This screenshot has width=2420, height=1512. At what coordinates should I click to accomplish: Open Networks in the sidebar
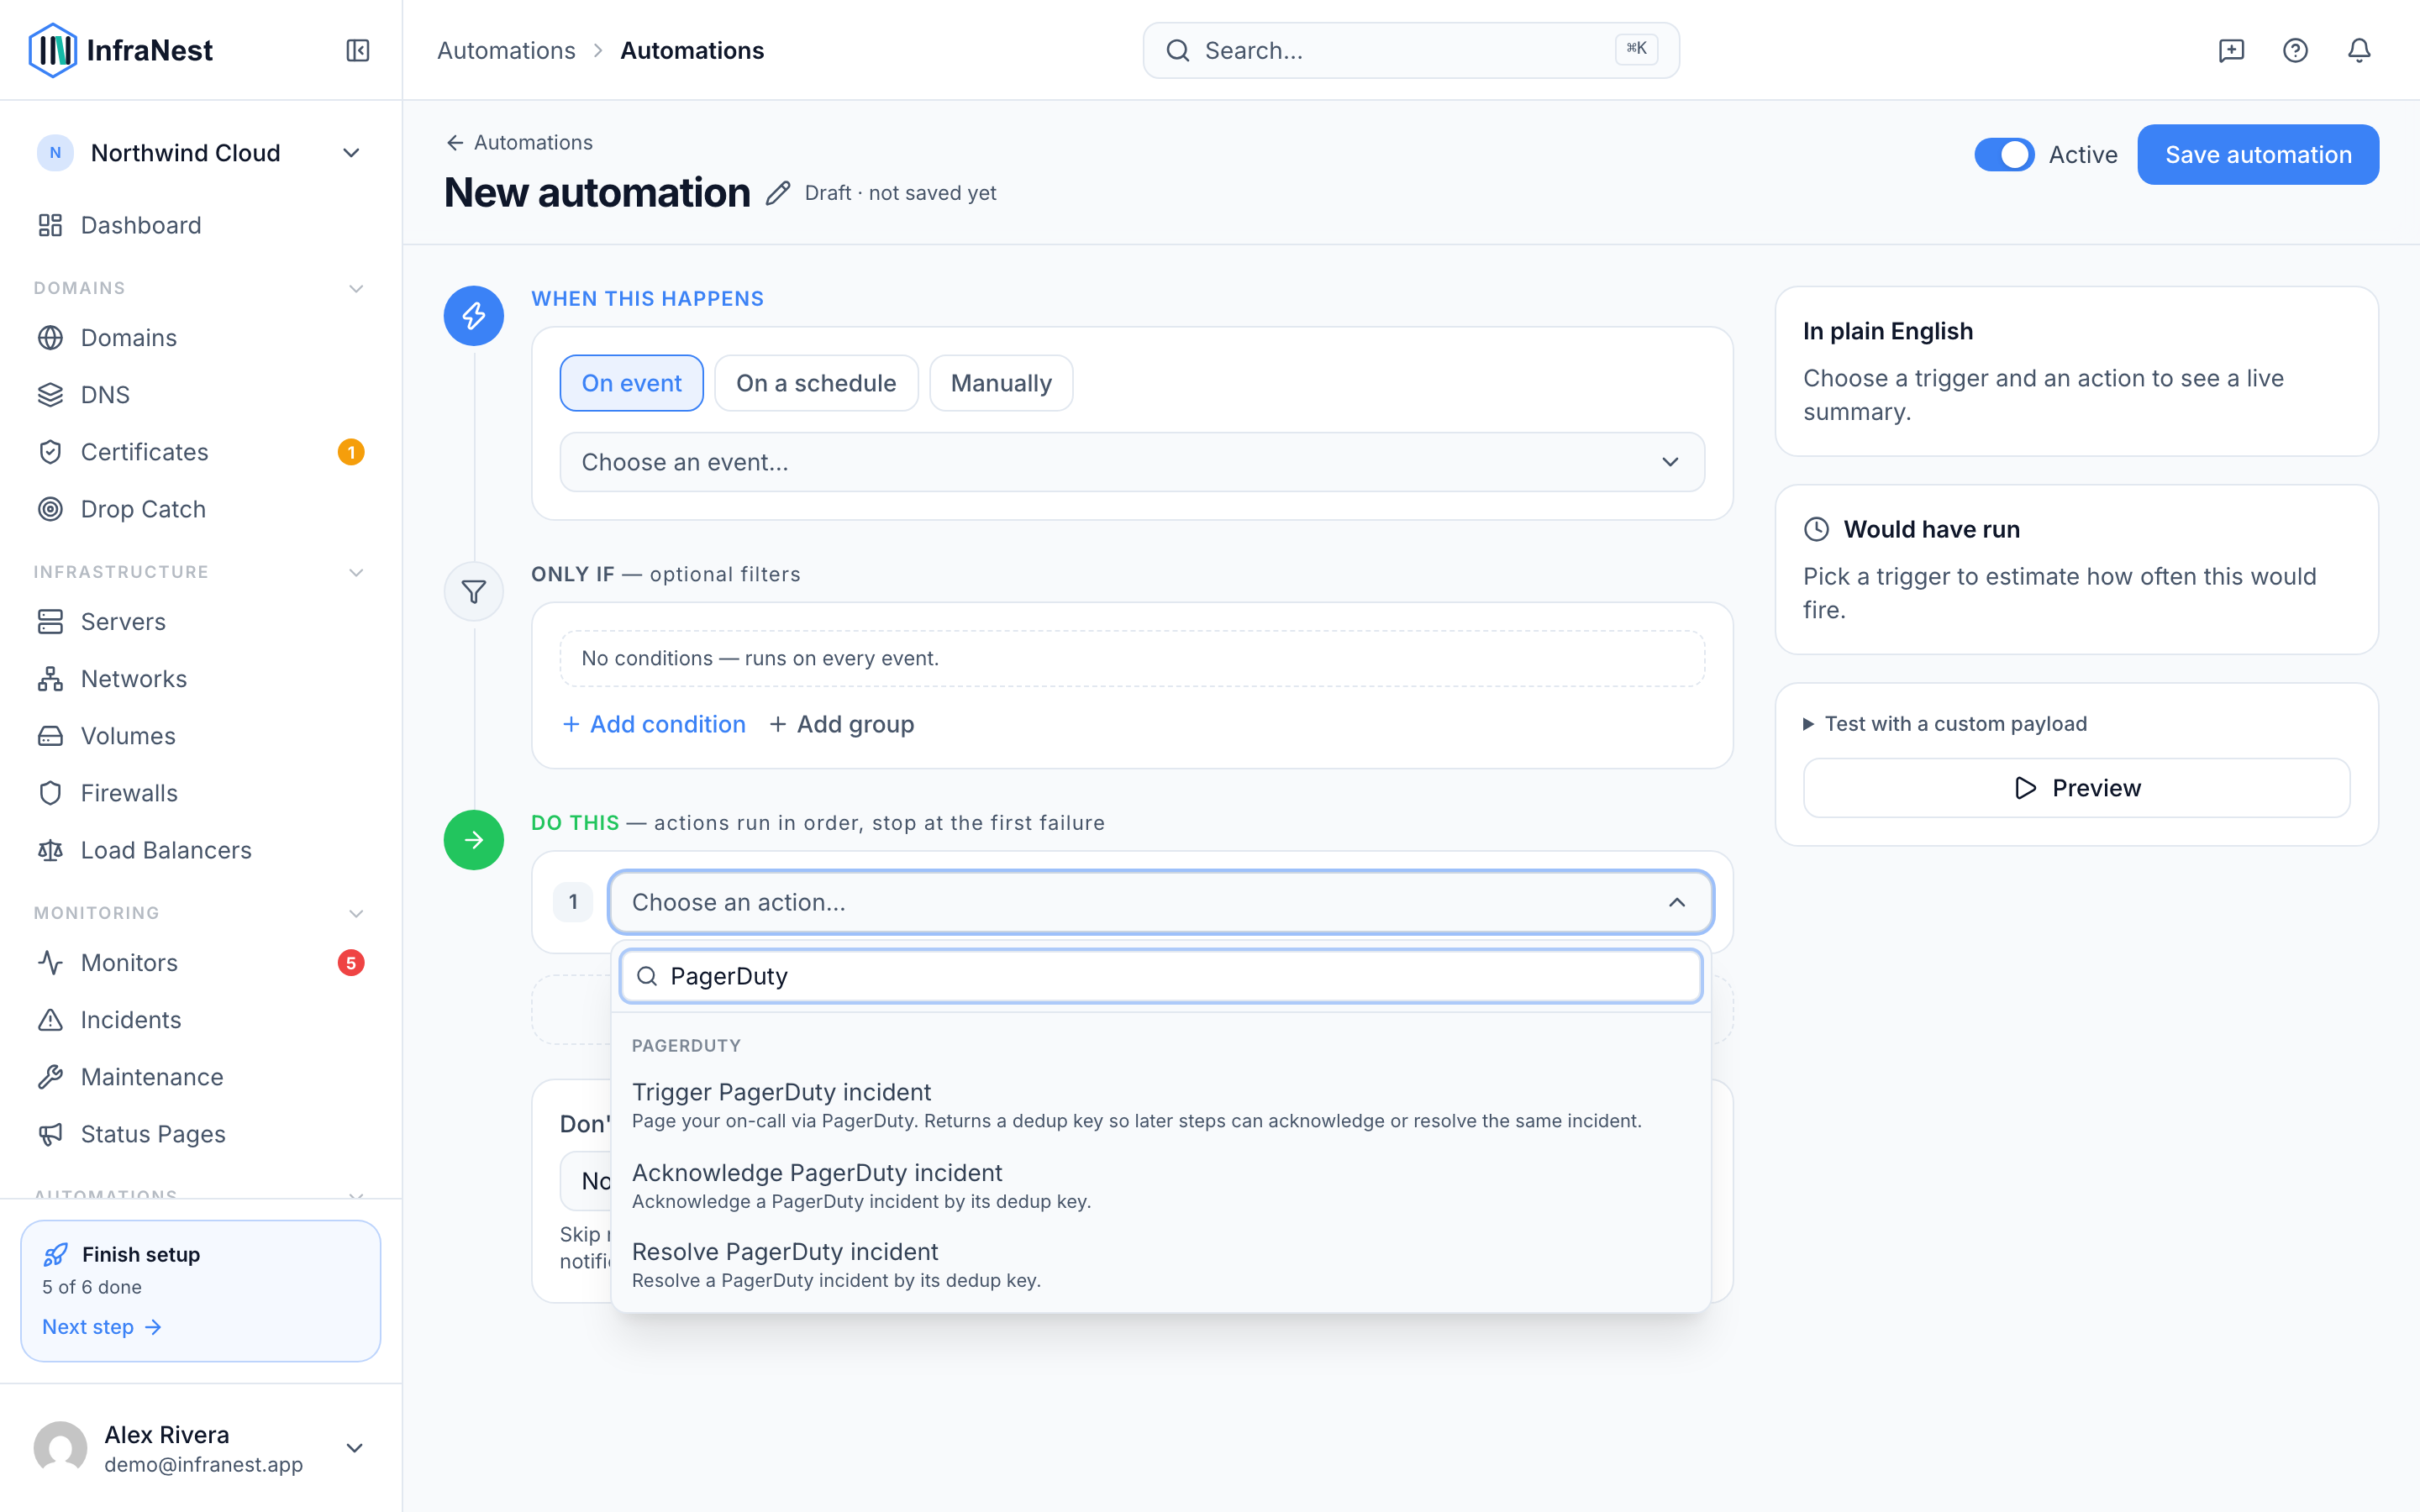(201, 679)
